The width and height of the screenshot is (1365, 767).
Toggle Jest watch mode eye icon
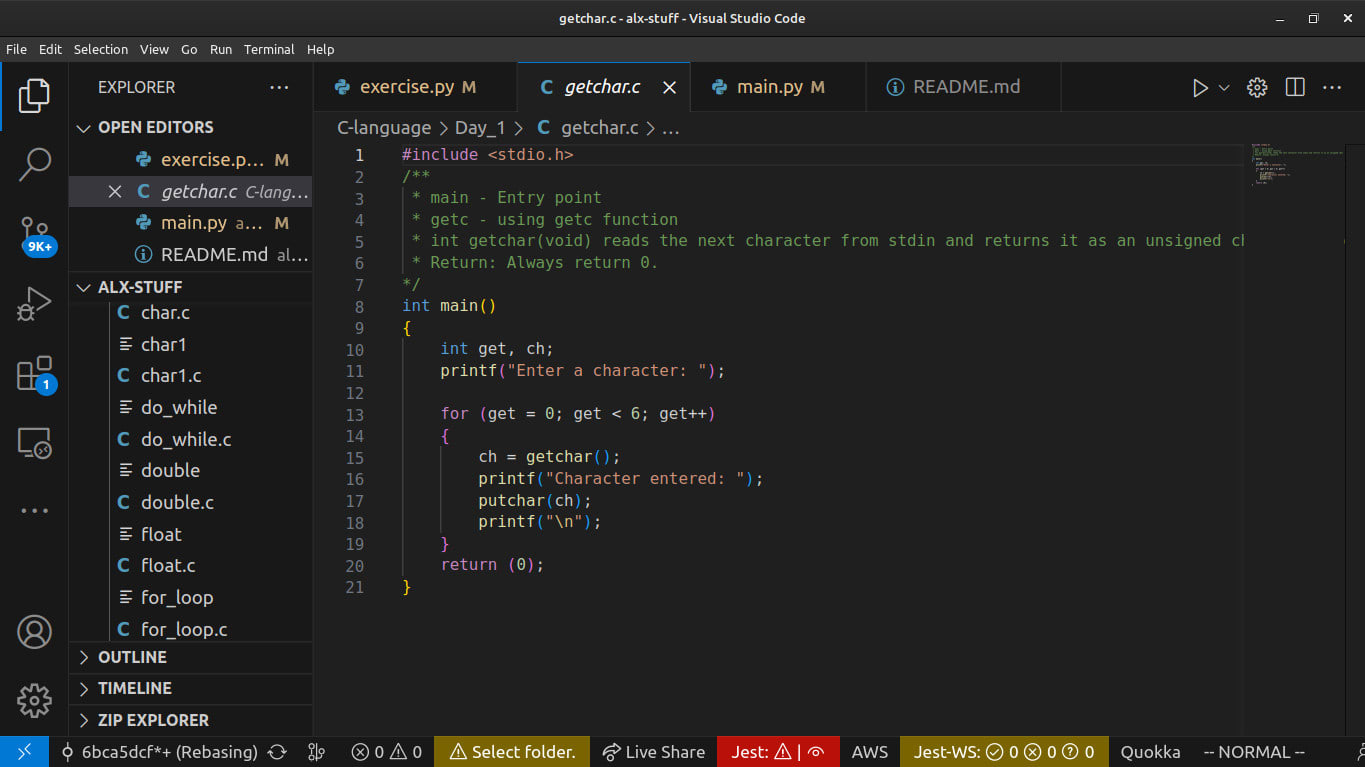point(816,752)
